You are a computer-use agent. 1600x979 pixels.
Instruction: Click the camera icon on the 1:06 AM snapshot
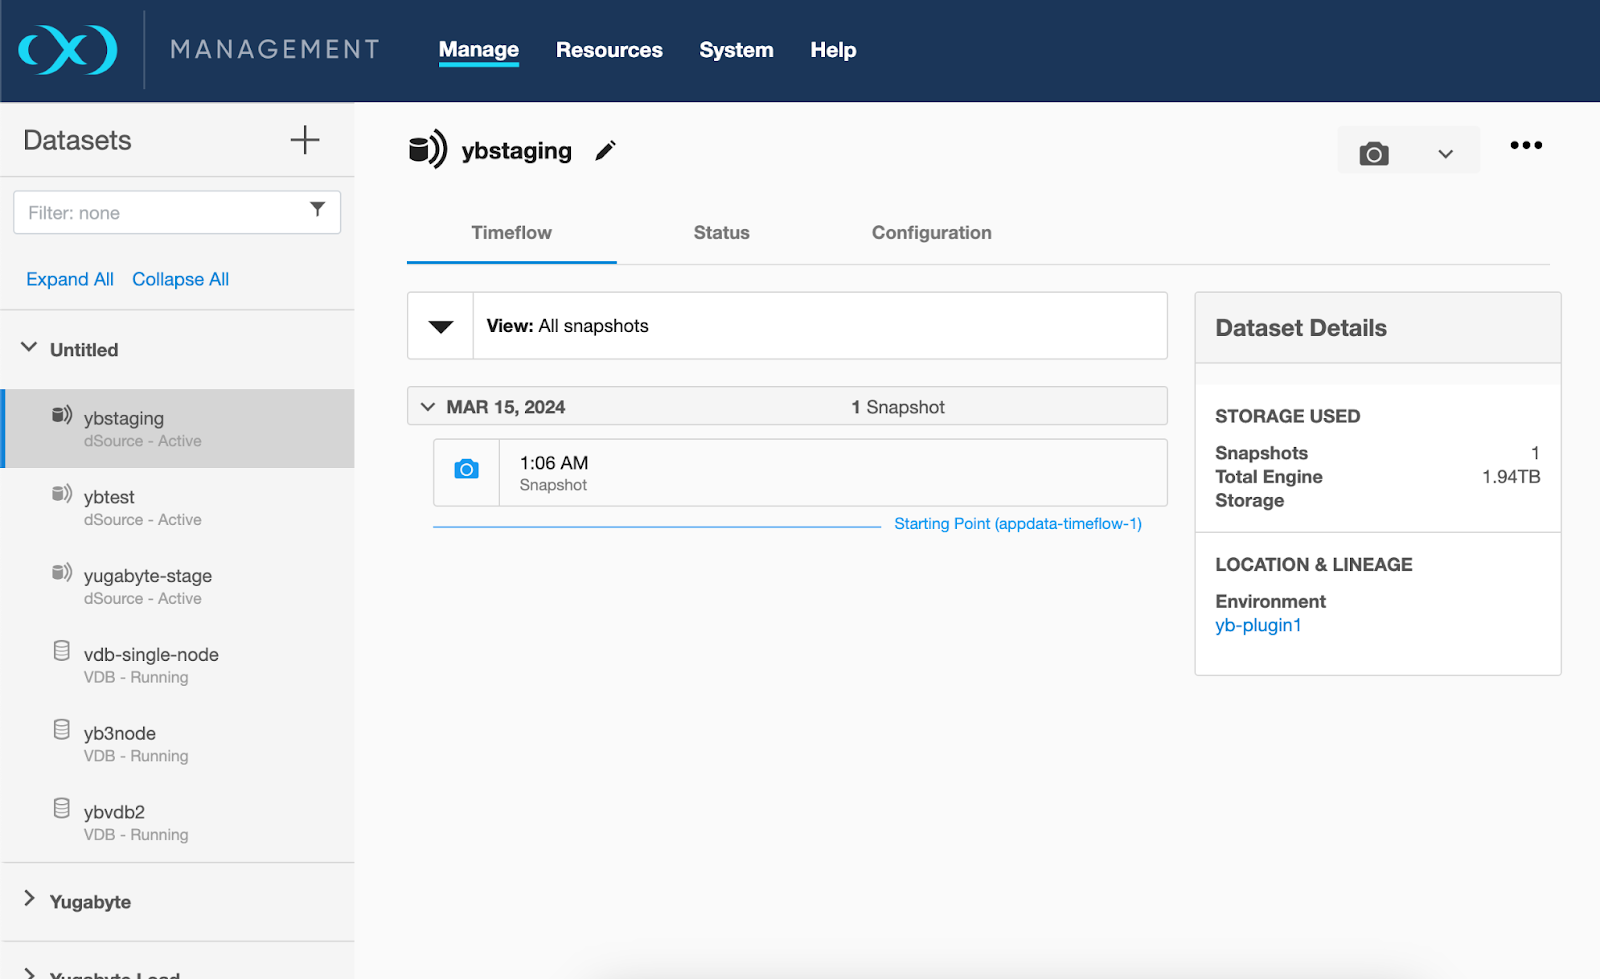[x=465, y=467]
